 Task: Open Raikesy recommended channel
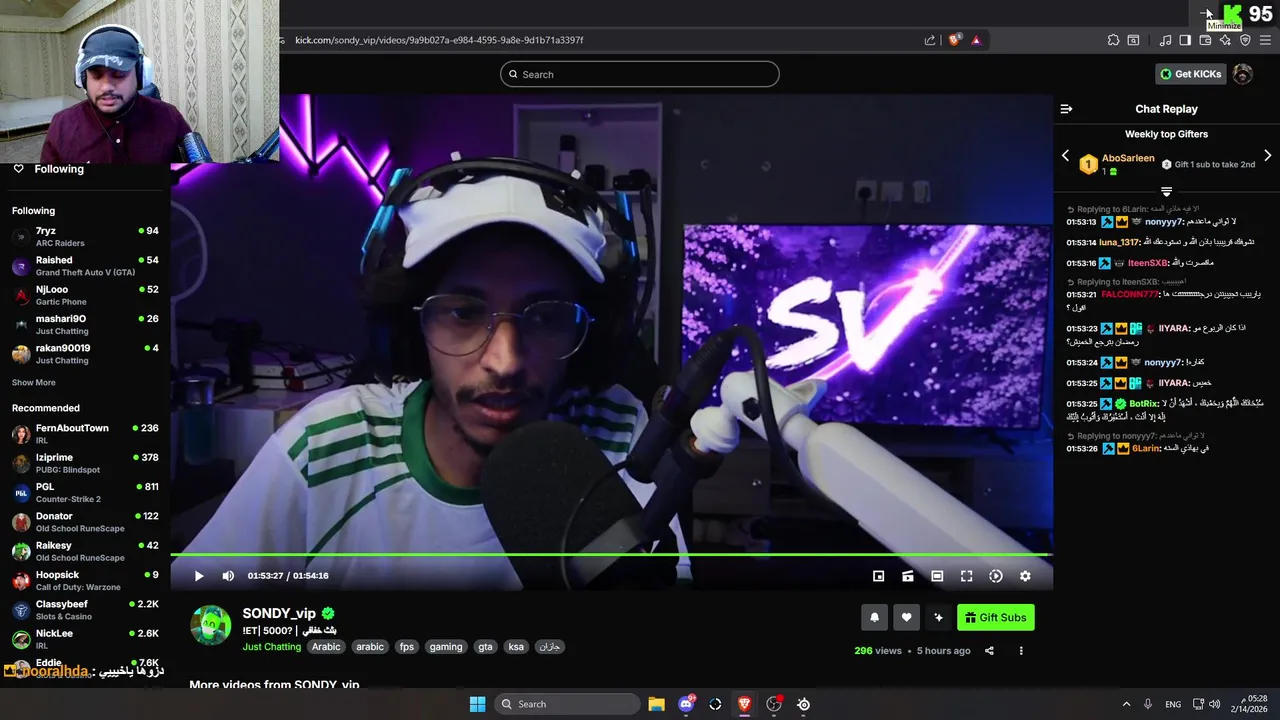tap(85, 551)
